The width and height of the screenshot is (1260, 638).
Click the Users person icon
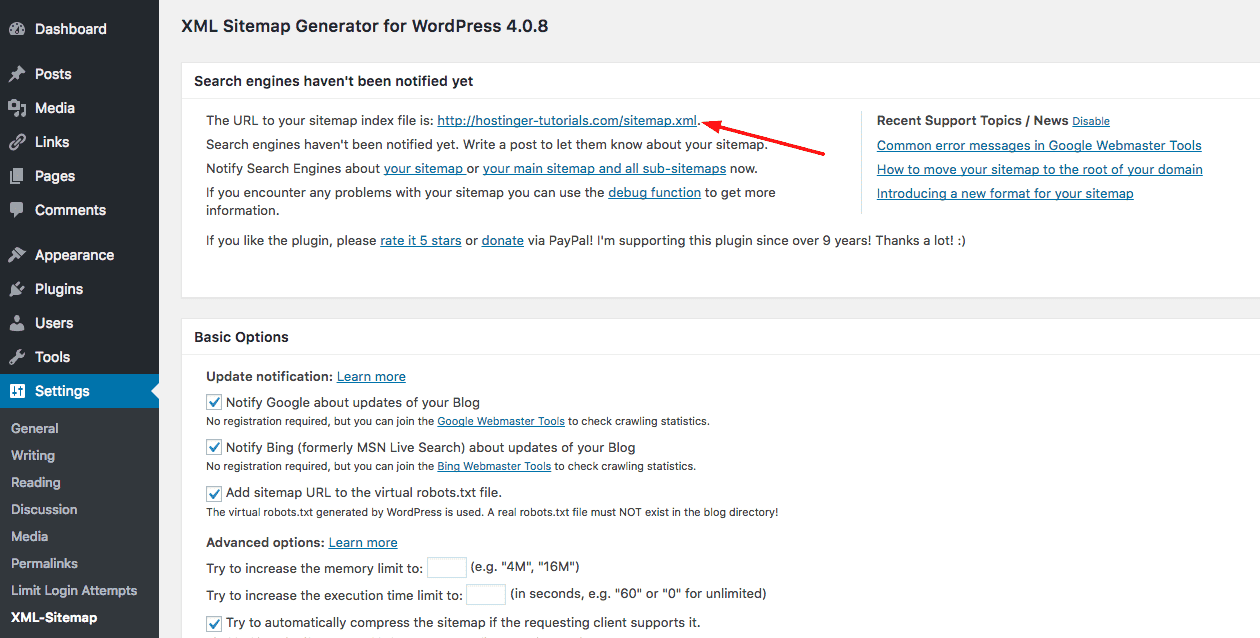17,323
